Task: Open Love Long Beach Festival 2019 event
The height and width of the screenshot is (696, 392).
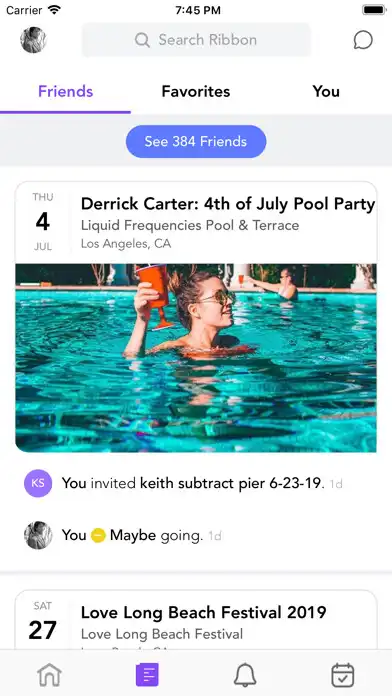Action: (x=203, y=613)
